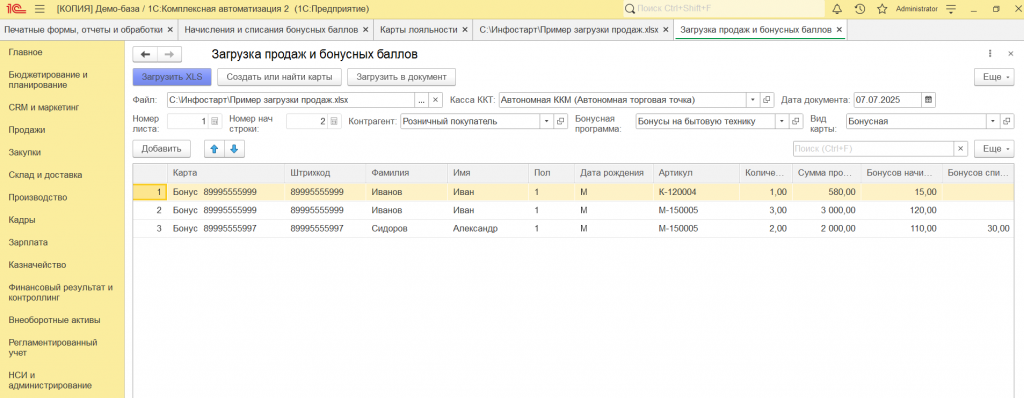Click into the Дата документа field
1024x398 pixels.
[x=887, y=101]
